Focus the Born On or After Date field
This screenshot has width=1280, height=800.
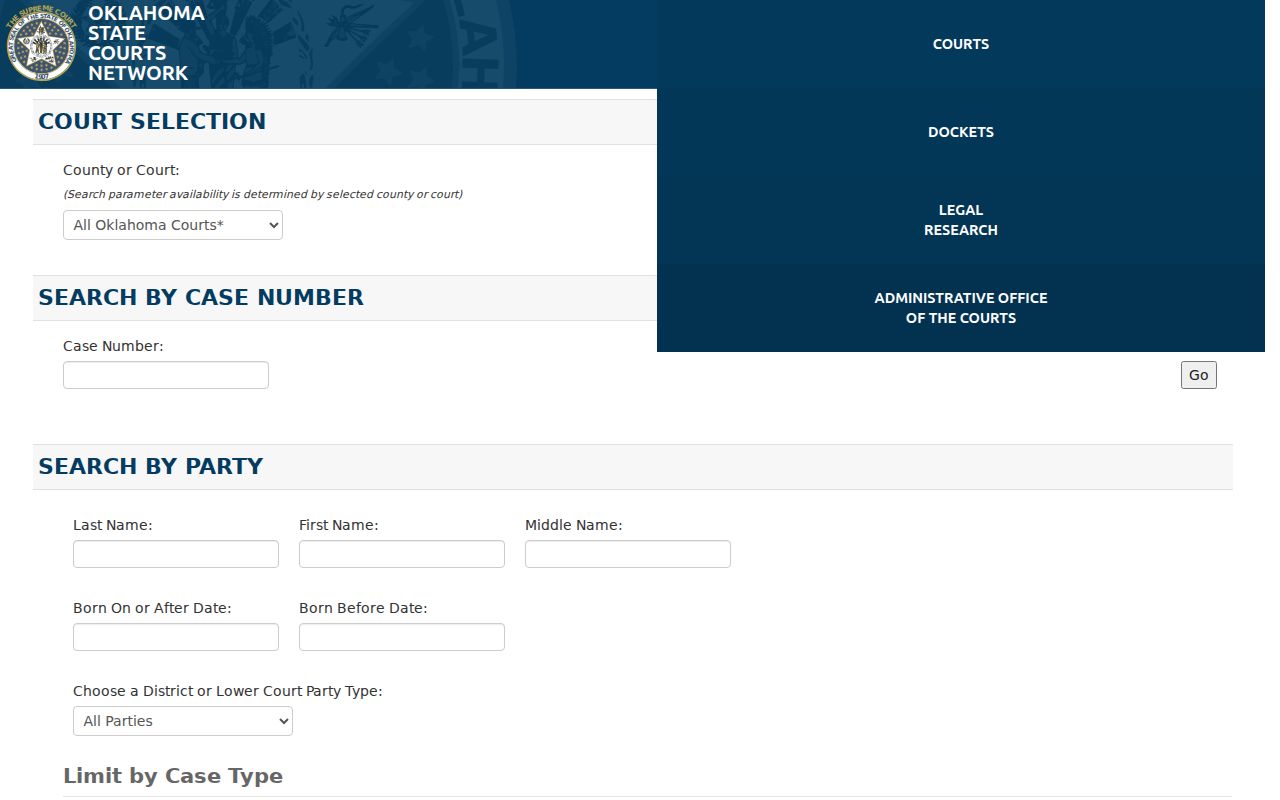(x=176, y=637)
